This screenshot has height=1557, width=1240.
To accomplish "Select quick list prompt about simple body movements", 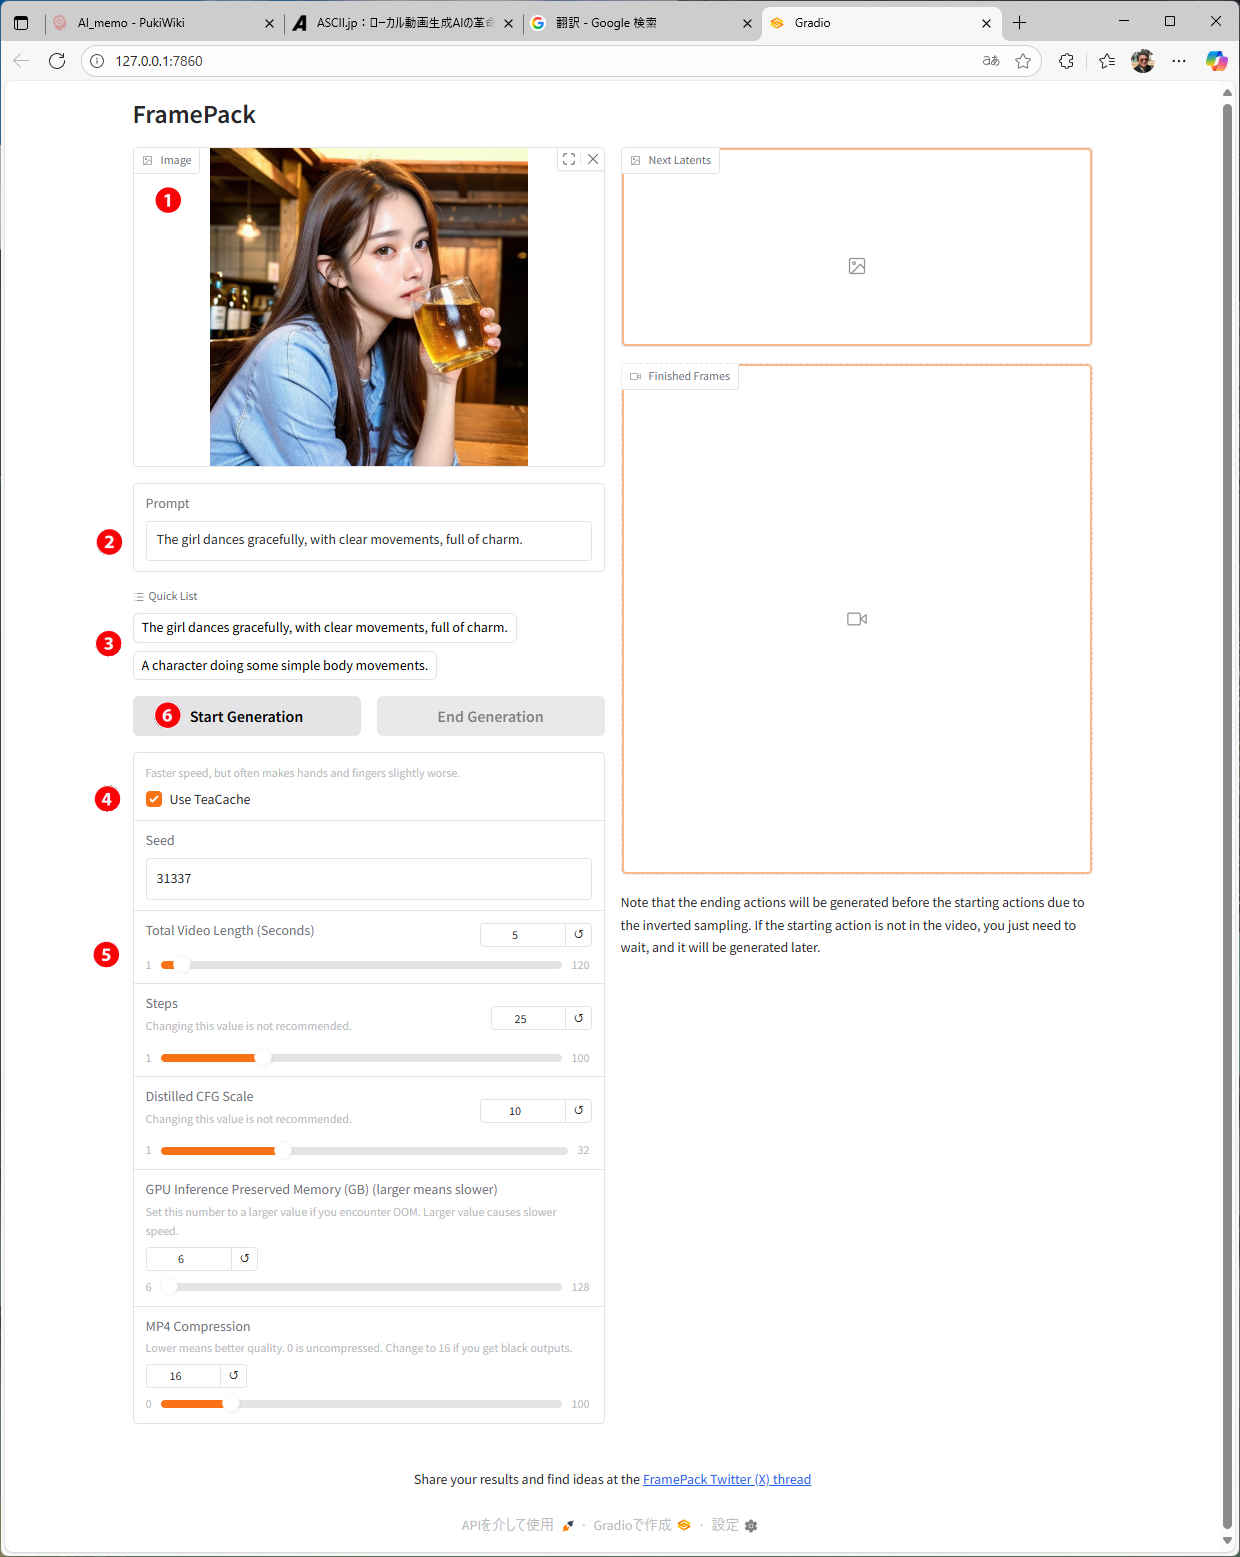I will [x=284, y=666].
